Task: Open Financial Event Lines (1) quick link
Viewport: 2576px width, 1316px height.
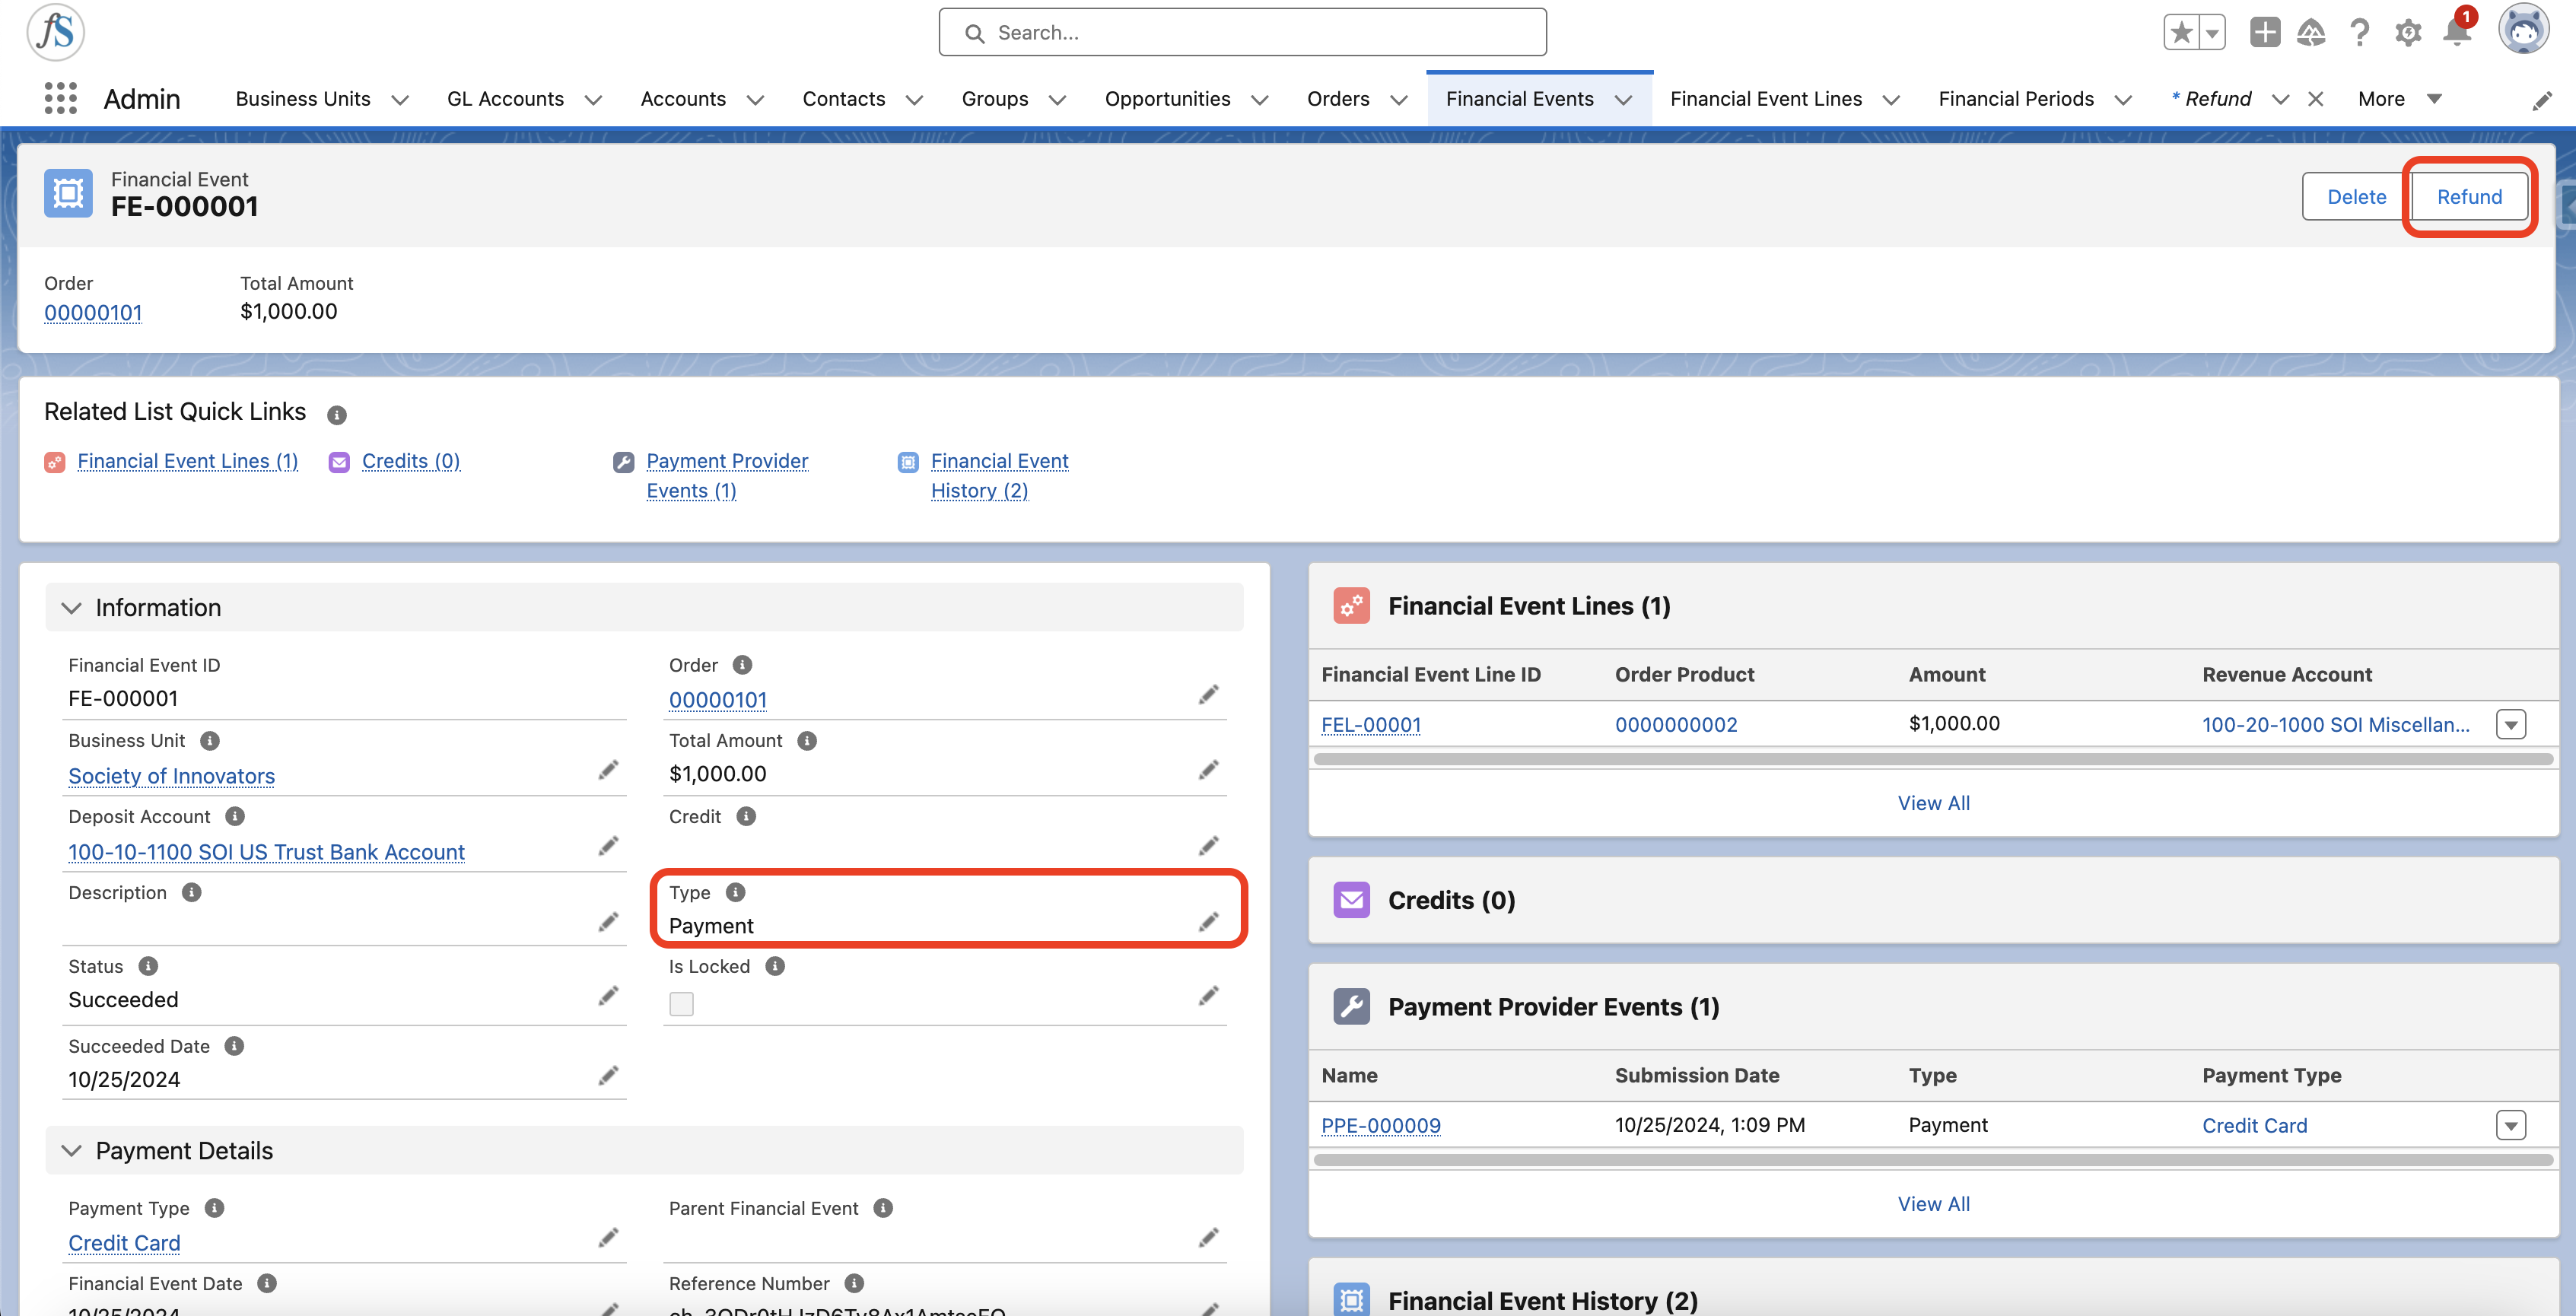Action: click(188, 461)
